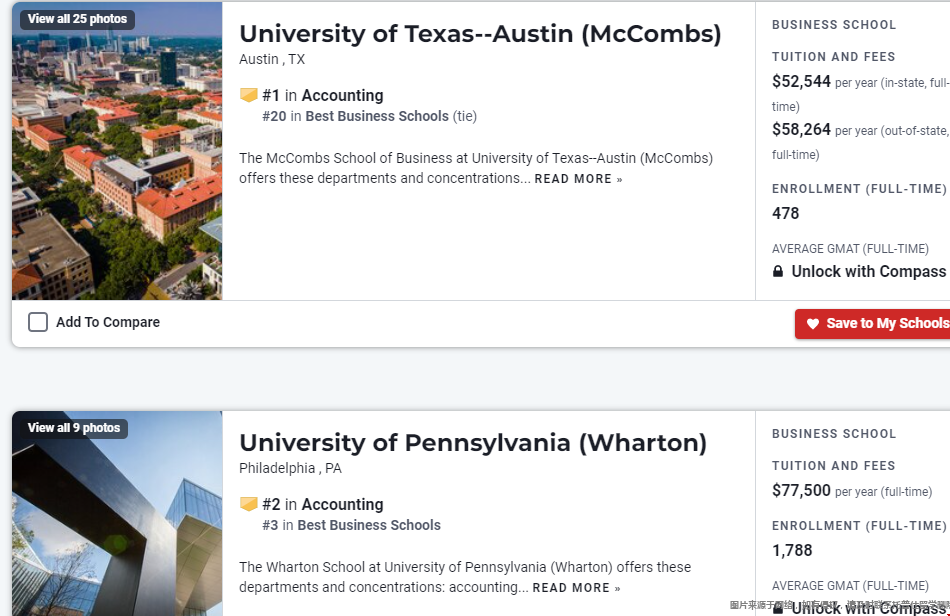This screenshot has height=616, width=950.
Task: Click Unlock with Compass for McCombs GMAT
Action: 868,272
